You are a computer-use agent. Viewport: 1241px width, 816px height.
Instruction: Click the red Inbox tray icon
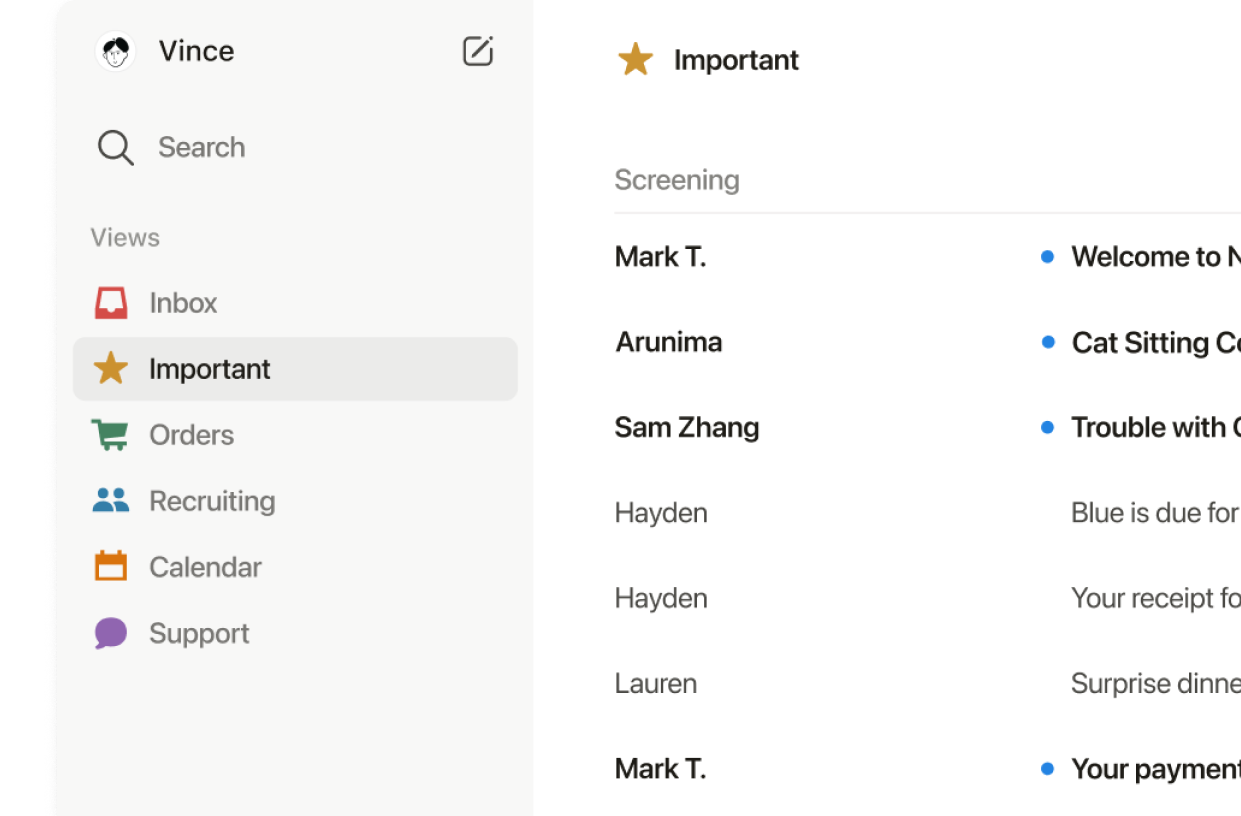111,303
